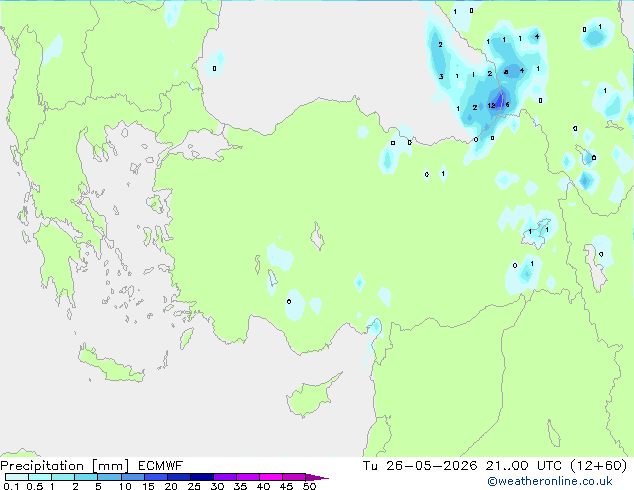Click the arrow tip past 50 on legend
The height and width of the screenshot is (490, 634).
click(x=317, y=477)
